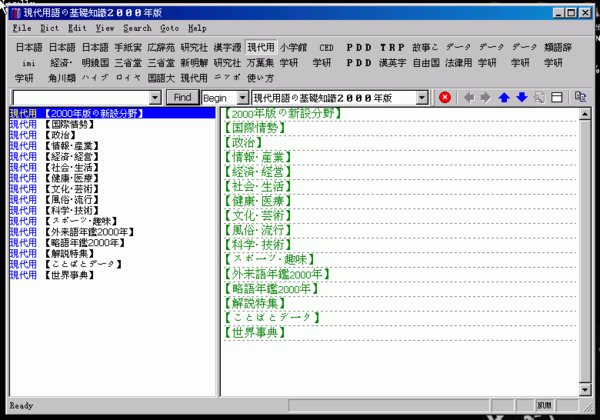
Task: Select the 小学館 dictionary button
Action: pyautogui.click(x=293, y=47)
